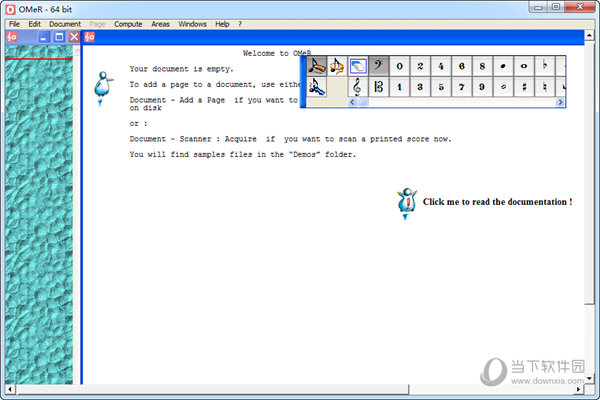The width and height of the screenshot is (600, 400).
Task: Pick digit 4 in the symbol palette
Action: pyautogui.click(x=441, y=66)
